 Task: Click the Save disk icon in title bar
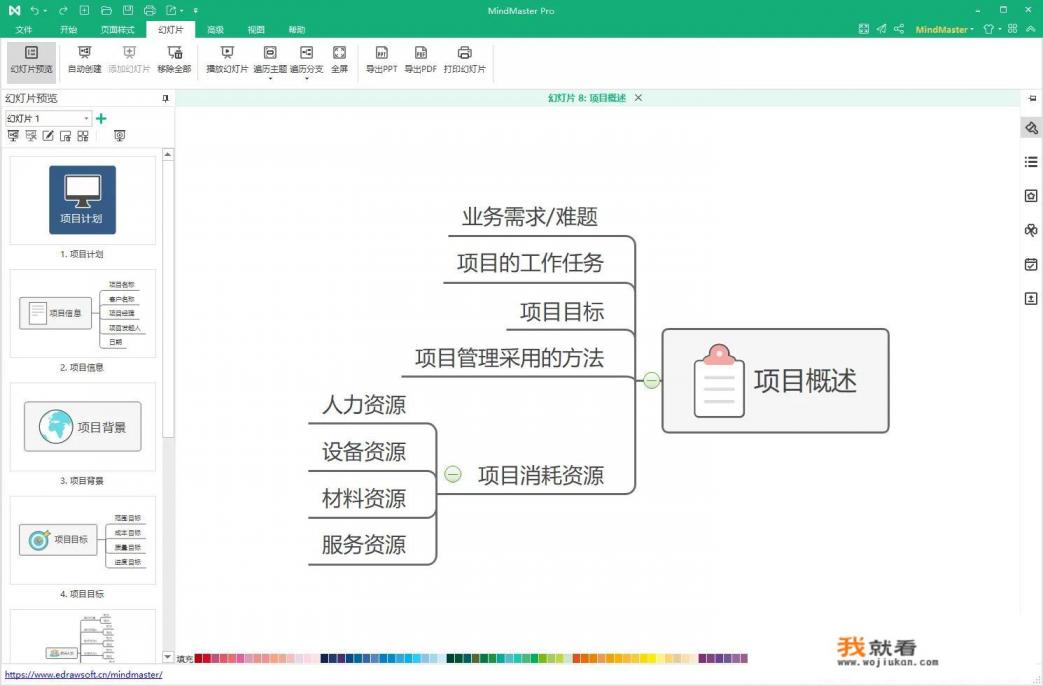[128, 11]
